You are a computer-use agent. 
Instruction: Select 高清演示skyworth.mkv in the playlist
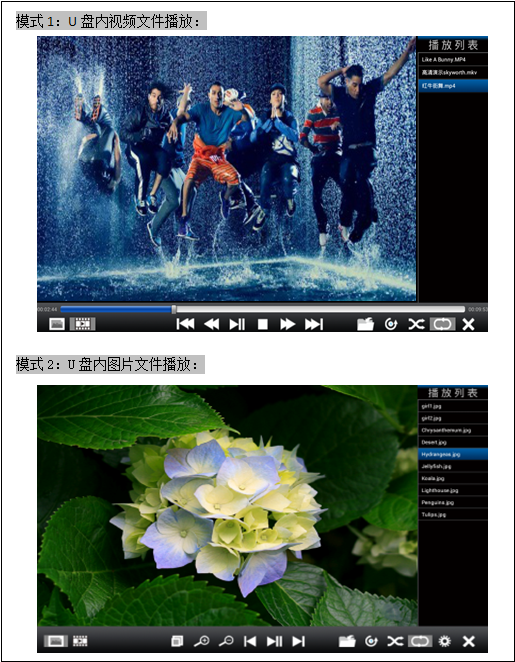pyautogui.click(x=453, y=73)
